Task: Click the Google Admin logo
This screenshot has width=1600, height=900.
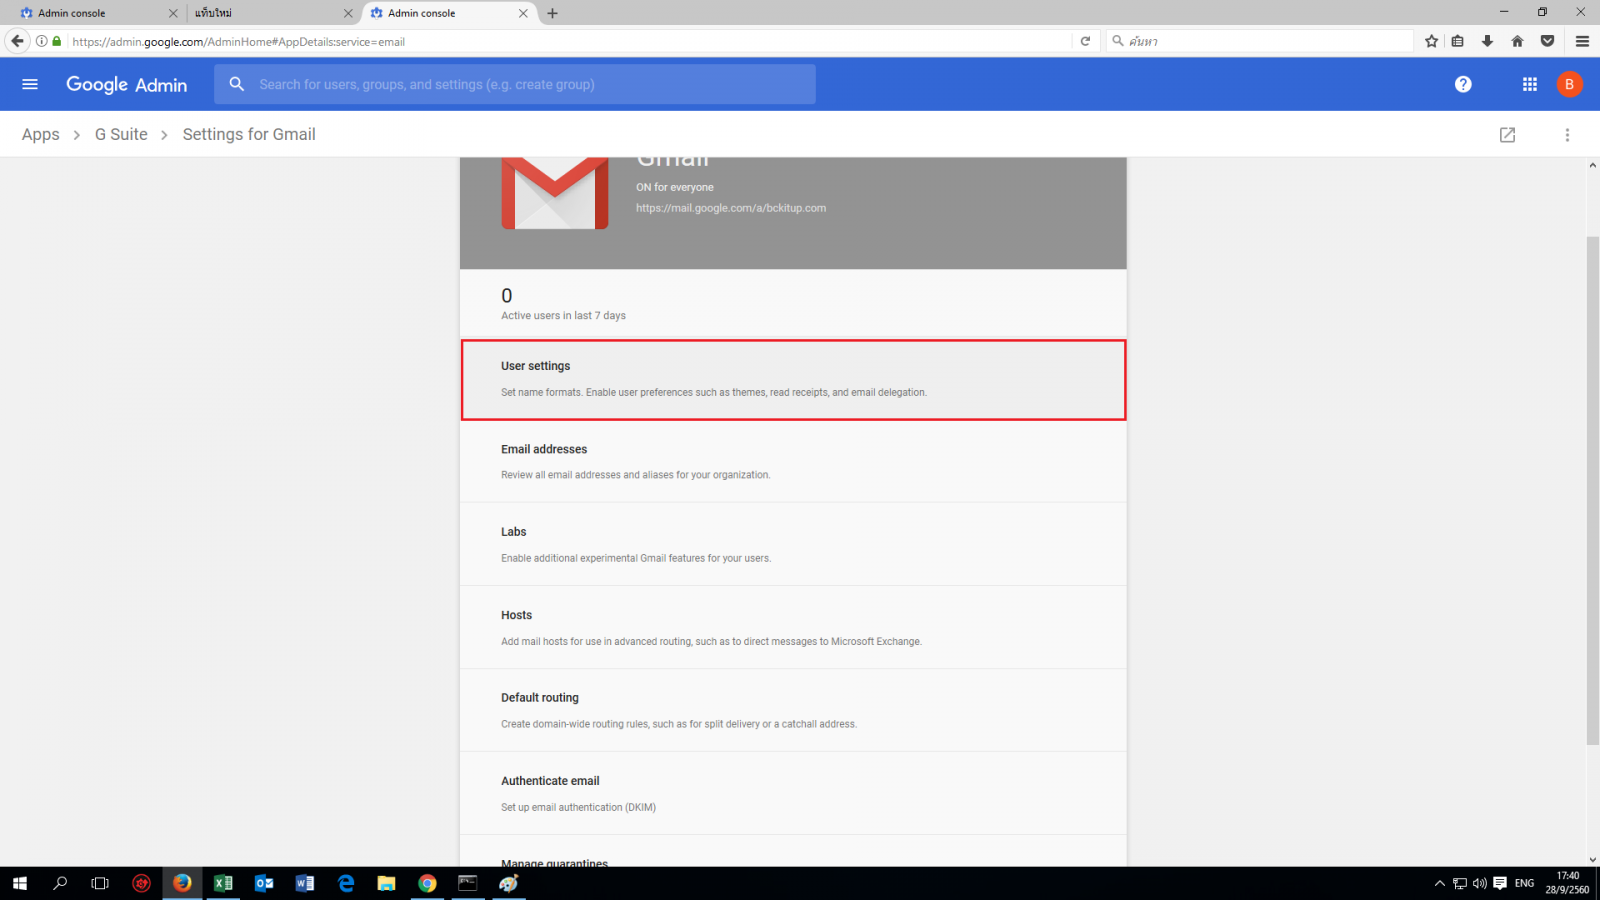Action: pos(126,85)
